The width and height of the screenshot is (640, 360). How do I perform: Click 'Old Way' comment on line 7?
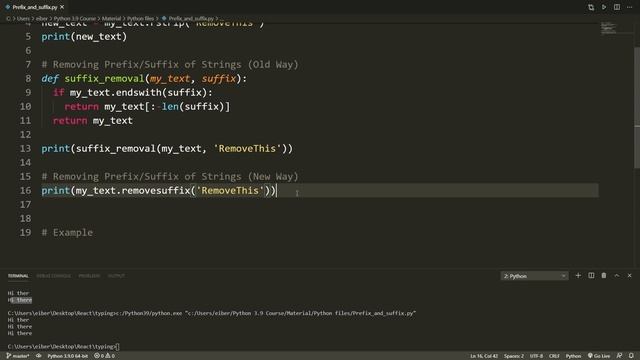click(x=273, y=64)
